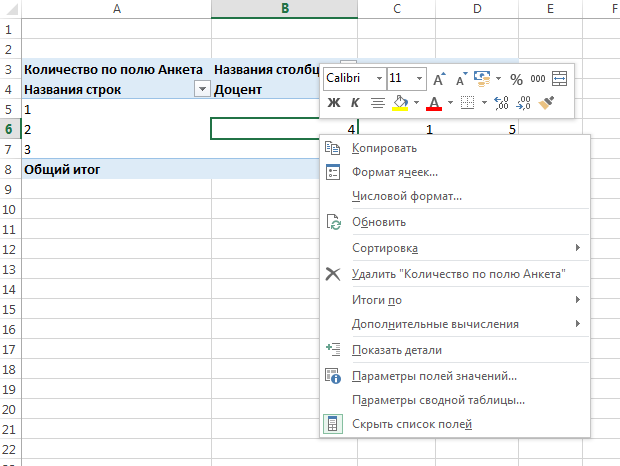Viewport: 620px width, 466px height.
Task: Apply thousands separator 000 format
Action: pos(538,78)
